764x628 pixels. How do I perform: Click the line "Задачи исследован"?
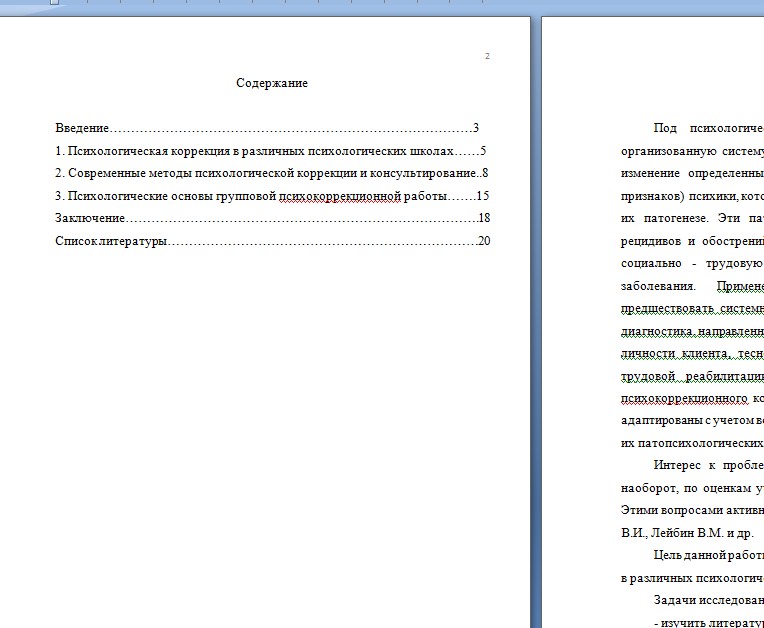pyautogui.click(x=708, y=600)
